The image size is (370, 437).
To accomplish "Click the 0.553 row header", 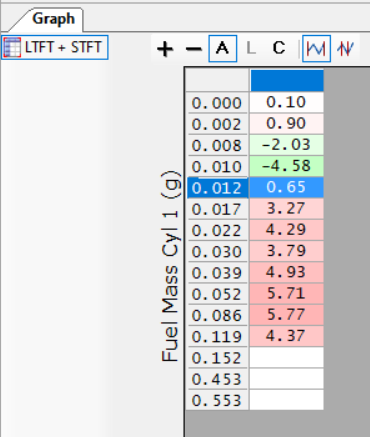I will (217, 400).
